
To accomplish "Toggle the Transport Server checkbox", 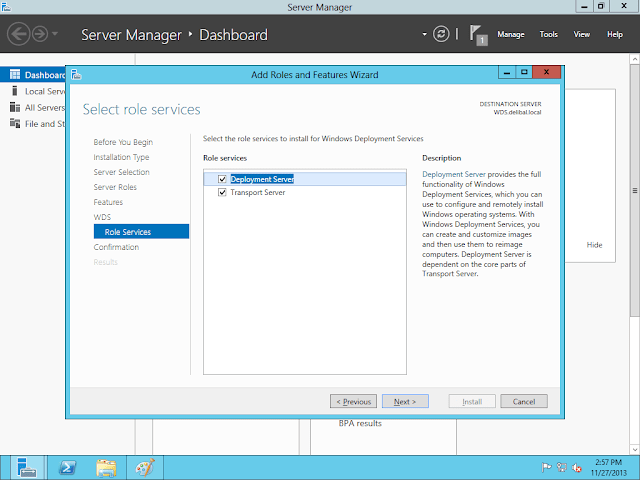I will click(222, 192).
